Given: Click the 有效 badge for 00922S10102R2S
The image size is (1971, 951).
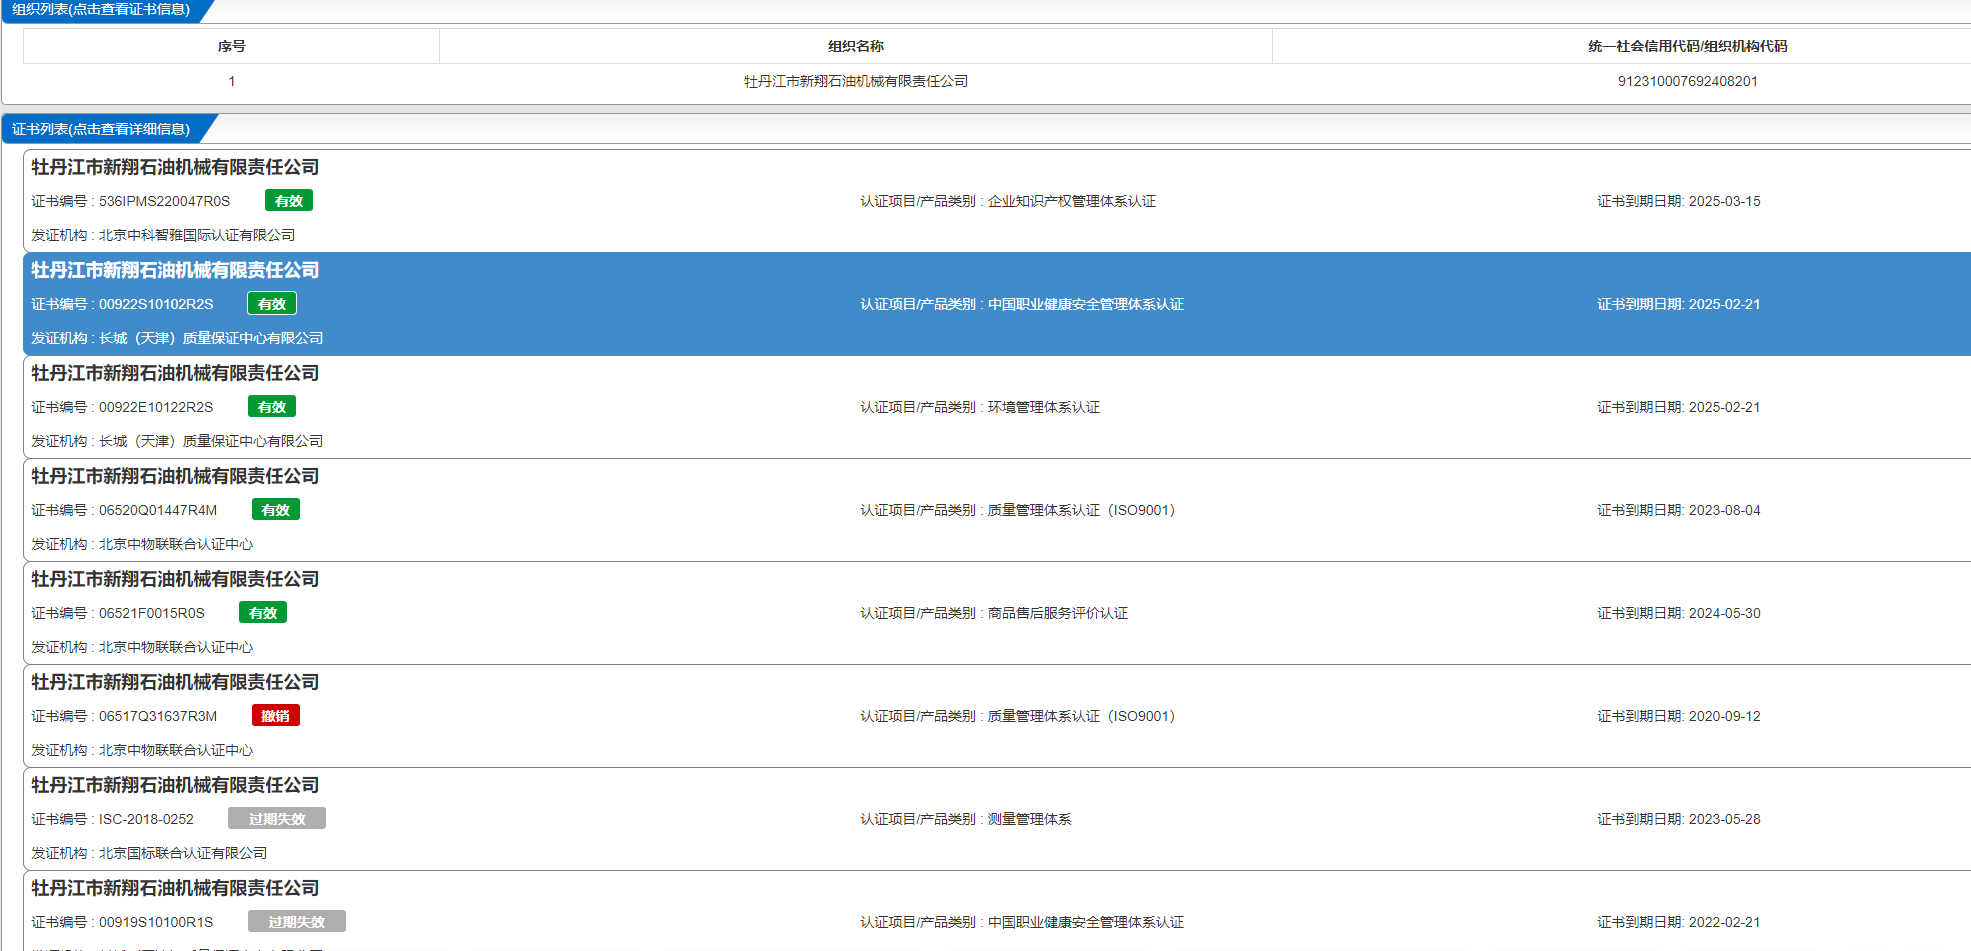Looking at the screenshot, I should coord(272,304).
